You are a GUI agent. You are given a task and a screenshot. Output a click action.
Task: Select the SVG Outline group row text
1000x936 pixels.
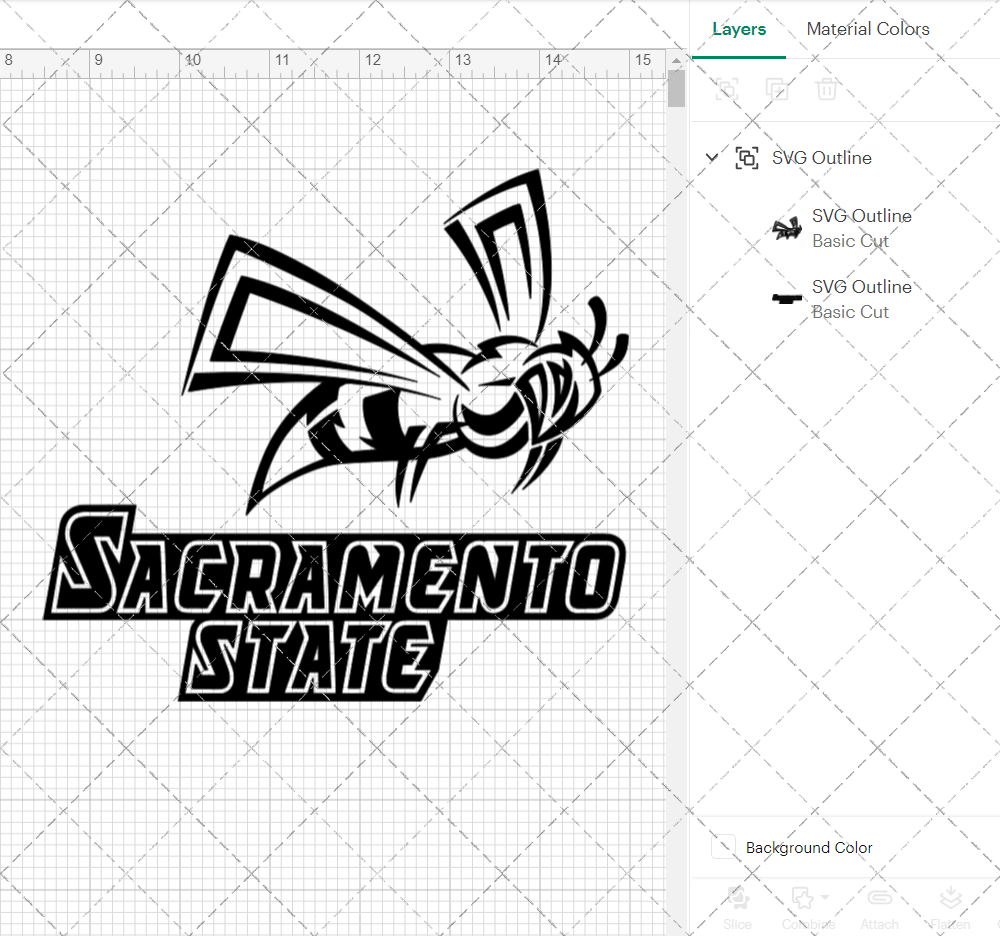pyautogui.click(x=821, y=157)
